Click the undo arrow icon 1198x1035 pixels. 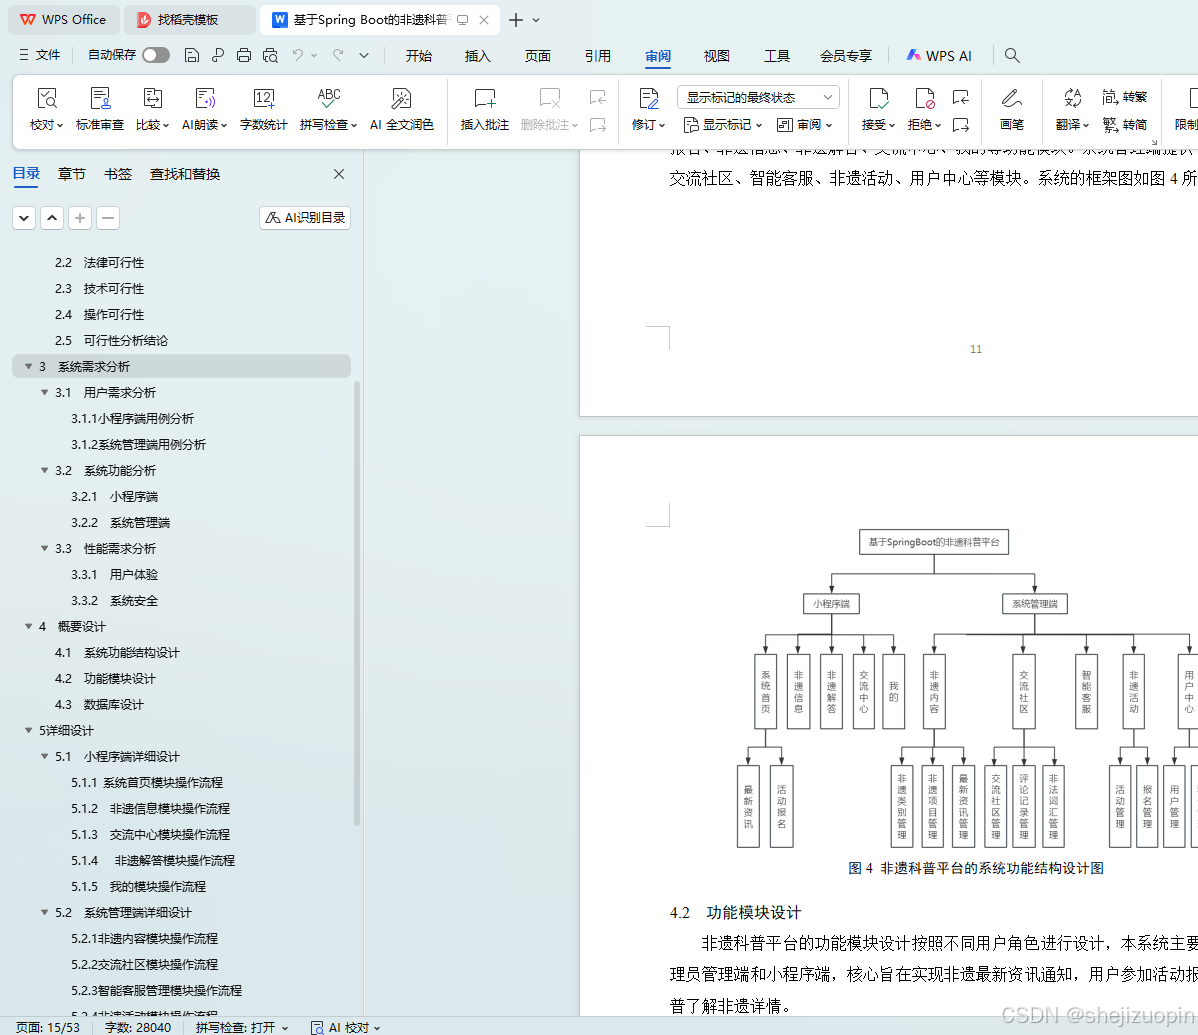pyautogui.click(x=298, y=55)
